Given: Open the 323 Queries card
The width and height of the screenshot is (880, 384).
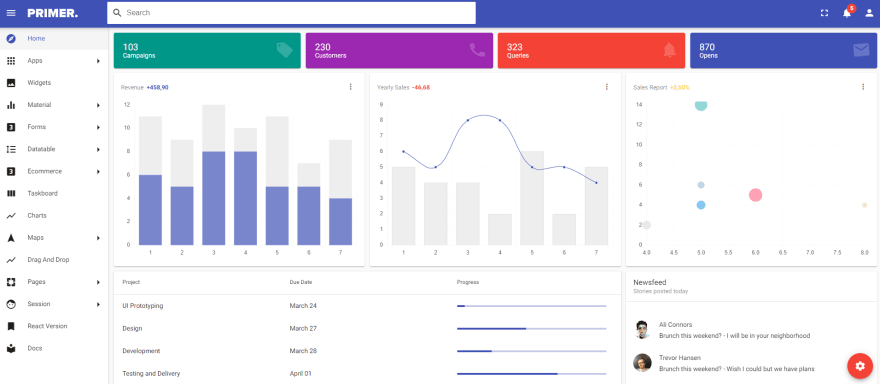Looking at the screenshot, I should tap(591, 51).
